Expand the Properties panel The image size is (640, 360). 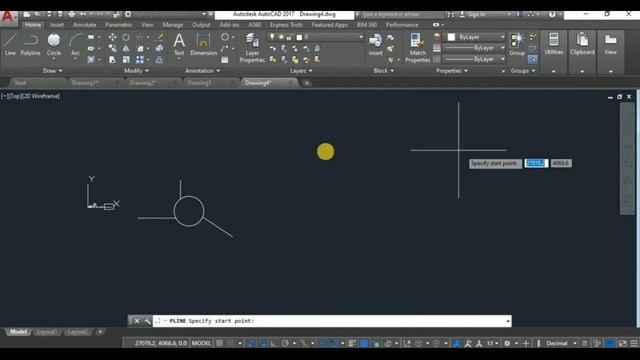[x=452, y=71]
